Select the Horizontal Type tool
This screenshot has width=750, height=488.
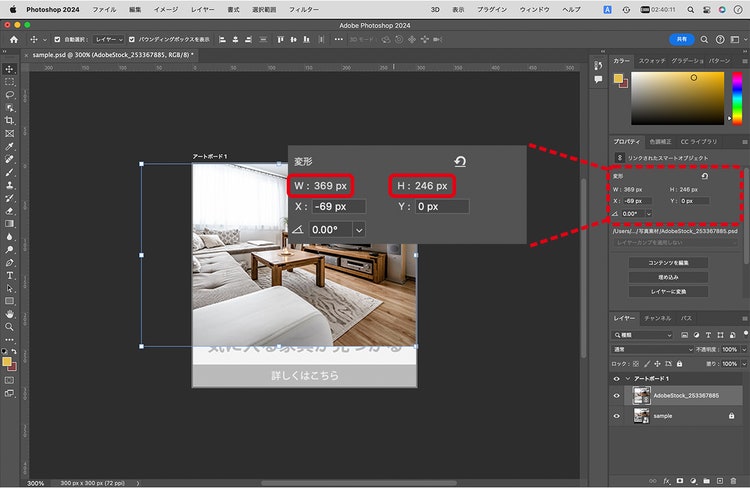[x=10, y=276]
